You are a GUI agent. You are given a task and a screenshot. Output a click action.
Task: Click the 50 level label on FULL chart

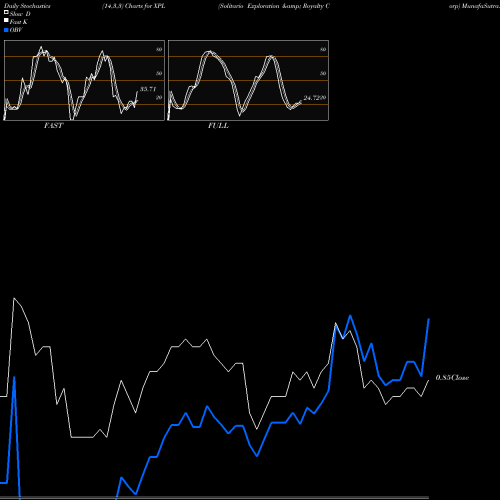(x=323, y=73)
